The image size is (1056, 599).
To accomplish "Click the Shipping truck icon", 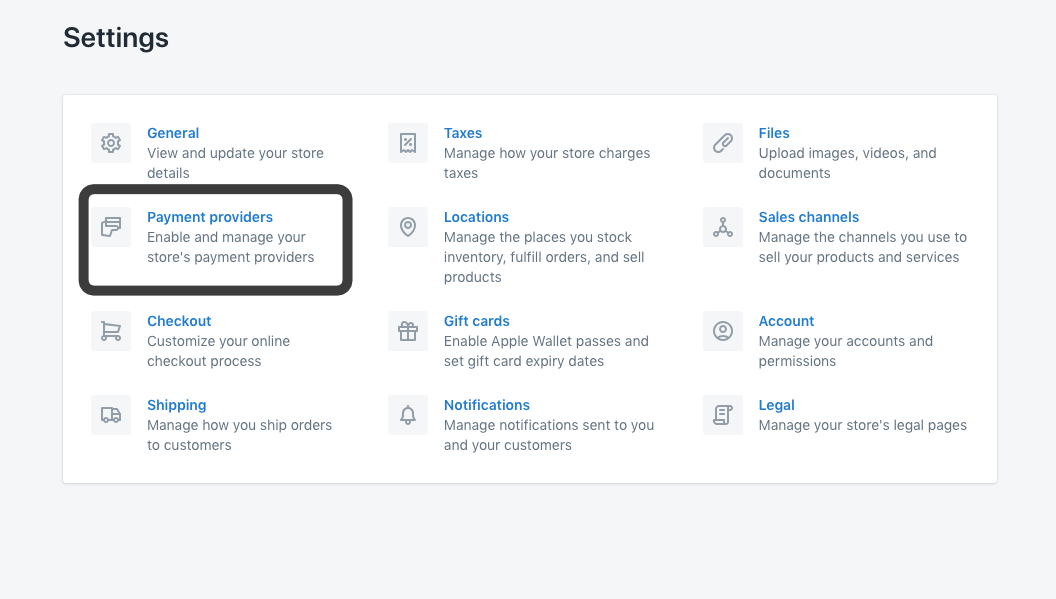I will [111, 415].
